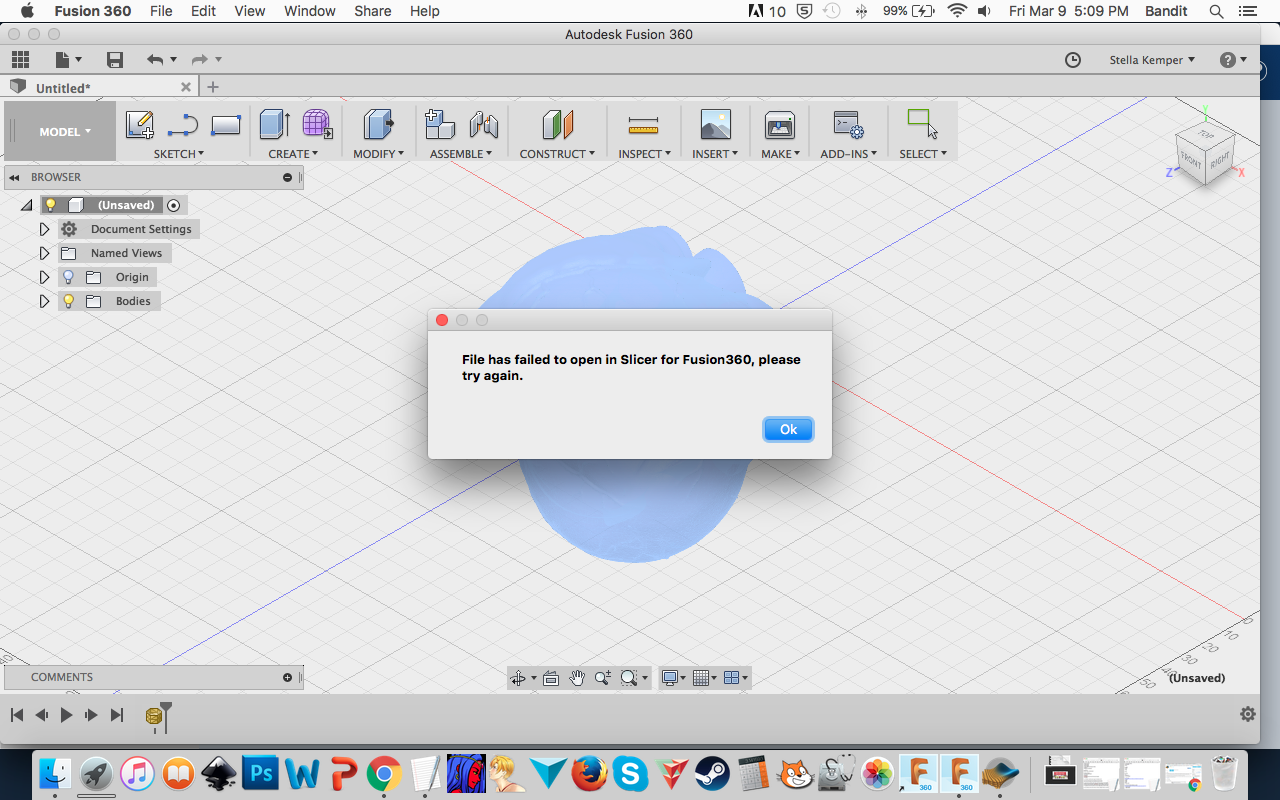Open the MODIFY dropdown menu
This screenshot has width=1280, height=800.
tap(378, 154)
